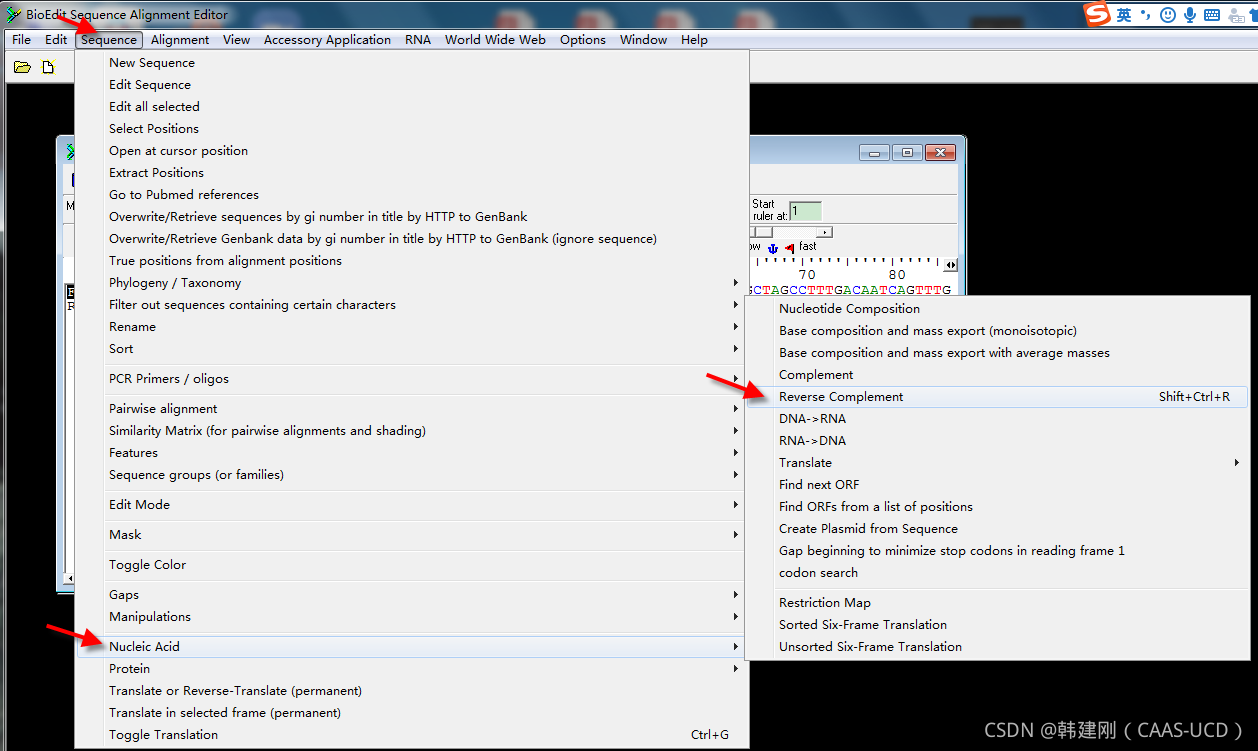Expand the Features submenu
1258x751 pixels.
click(411, 453)
